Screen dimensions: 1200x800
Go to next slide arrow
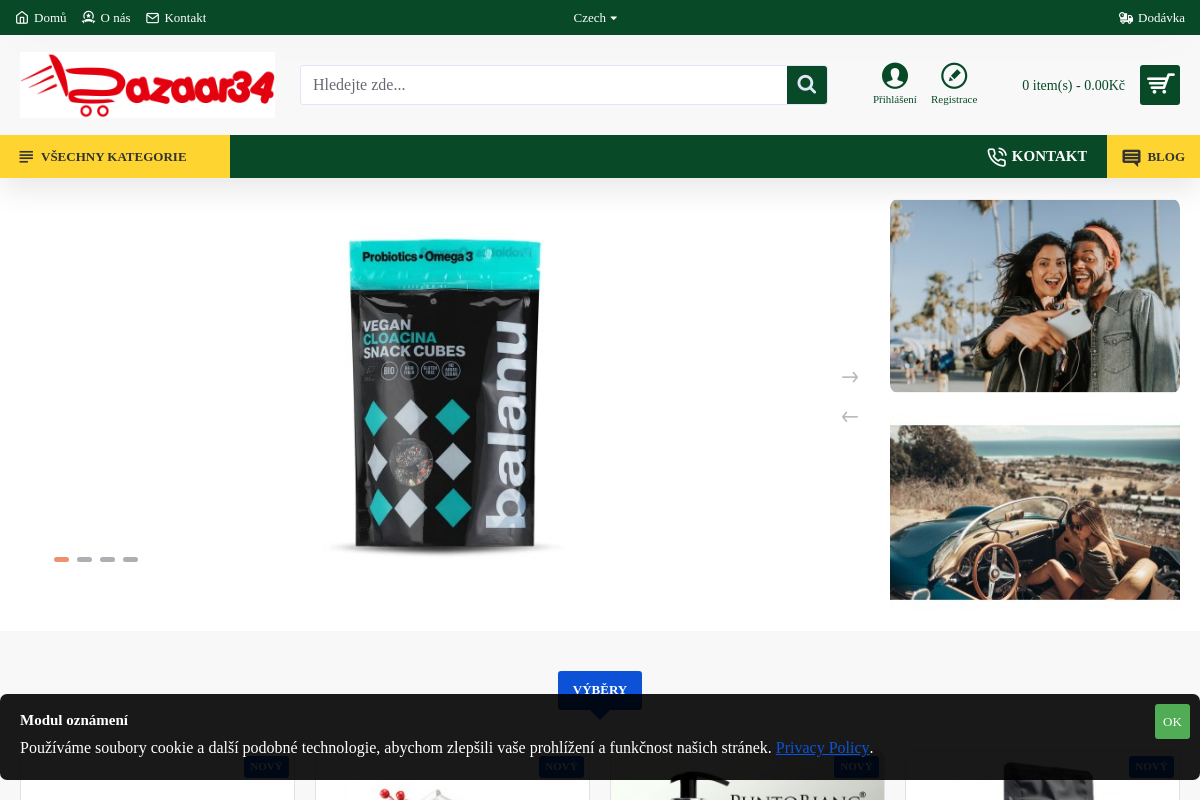[x=850, y=377]
